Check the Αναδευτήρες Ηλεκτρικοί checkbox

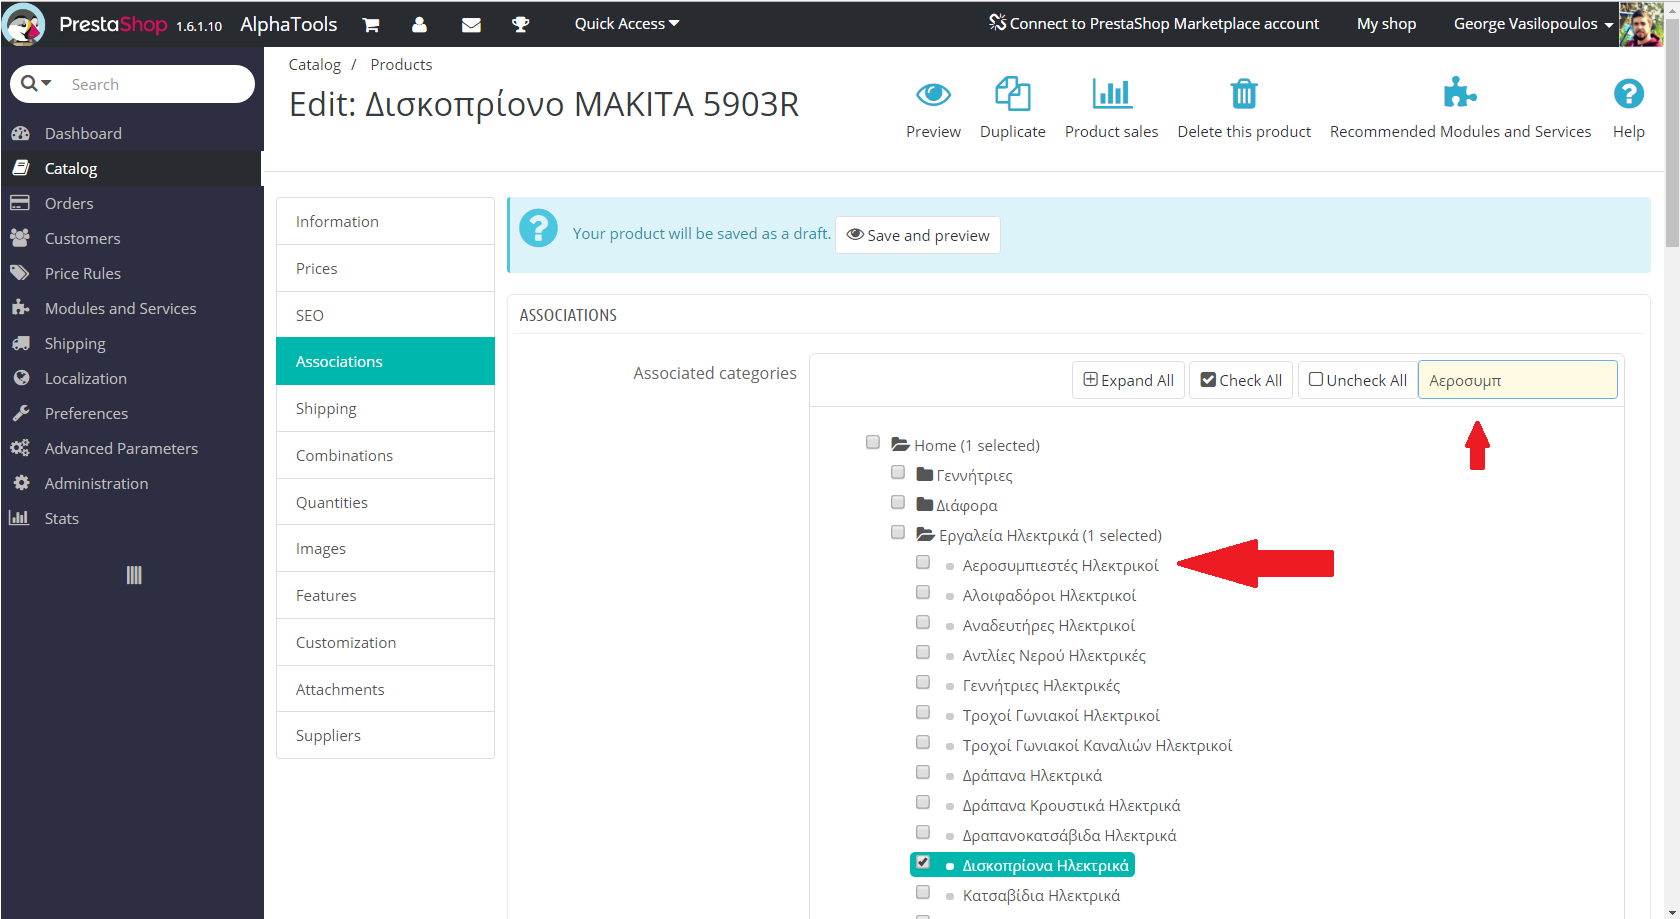coord(923,622)
